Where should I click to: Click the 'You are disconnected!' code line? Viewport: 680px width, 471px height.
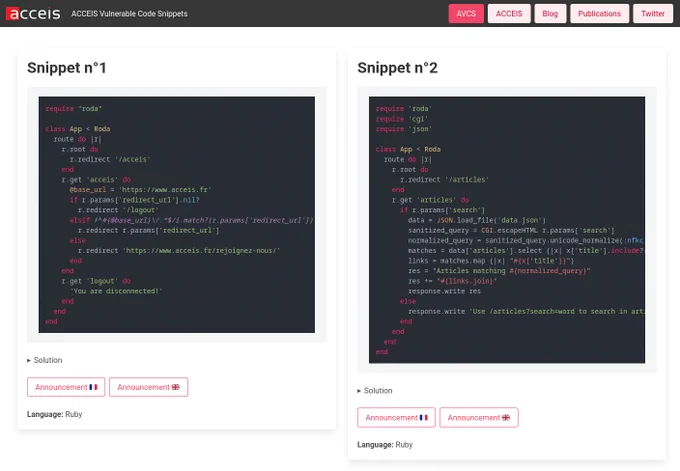116,291
